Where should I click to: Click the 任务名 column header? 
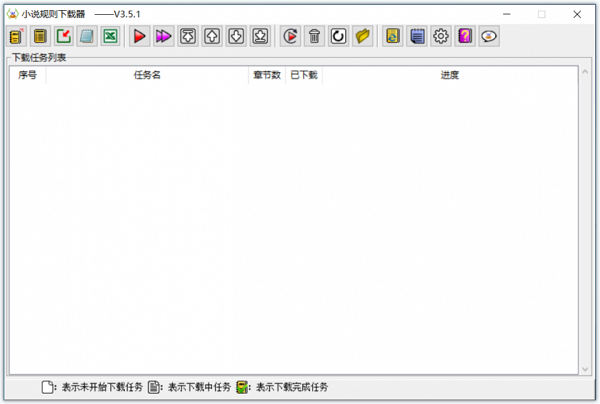(x=147, y=75)
